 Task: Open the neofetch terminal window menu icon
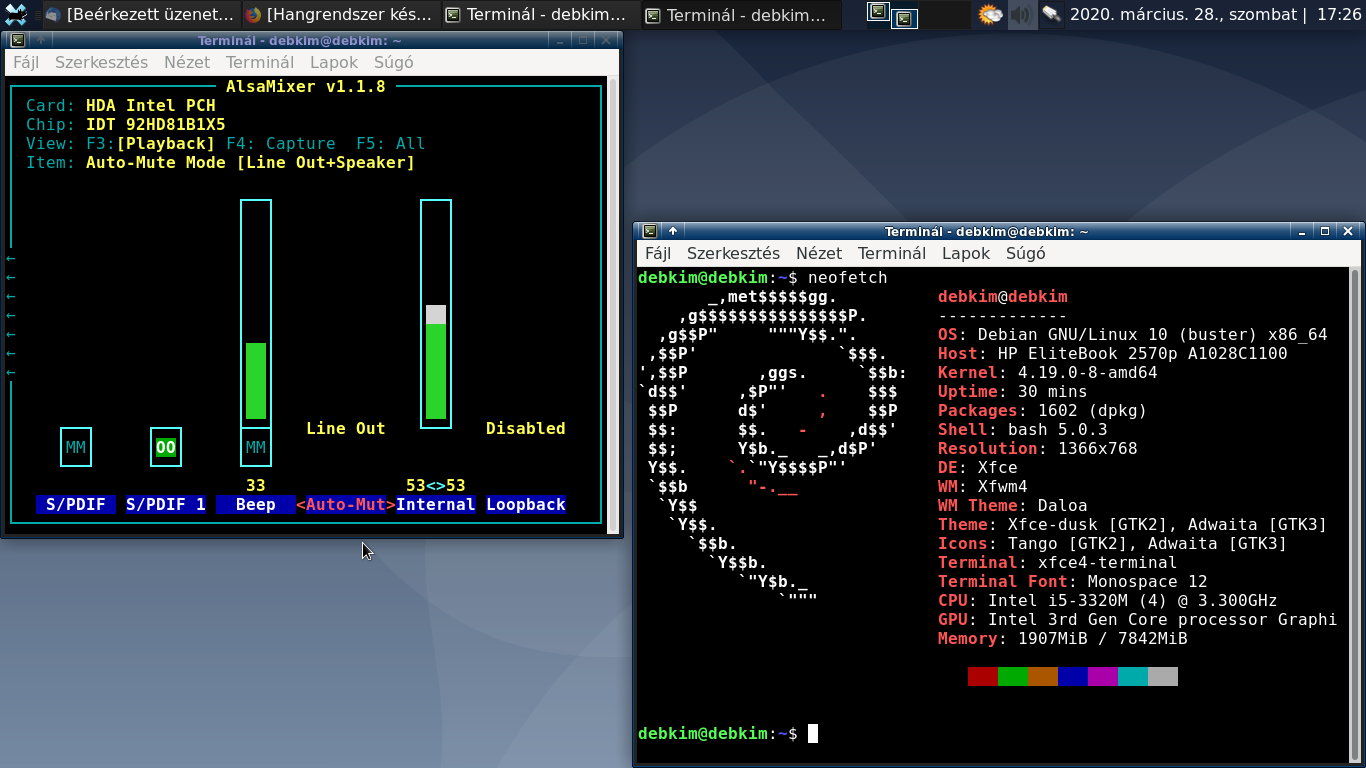(x=650, y=231)
